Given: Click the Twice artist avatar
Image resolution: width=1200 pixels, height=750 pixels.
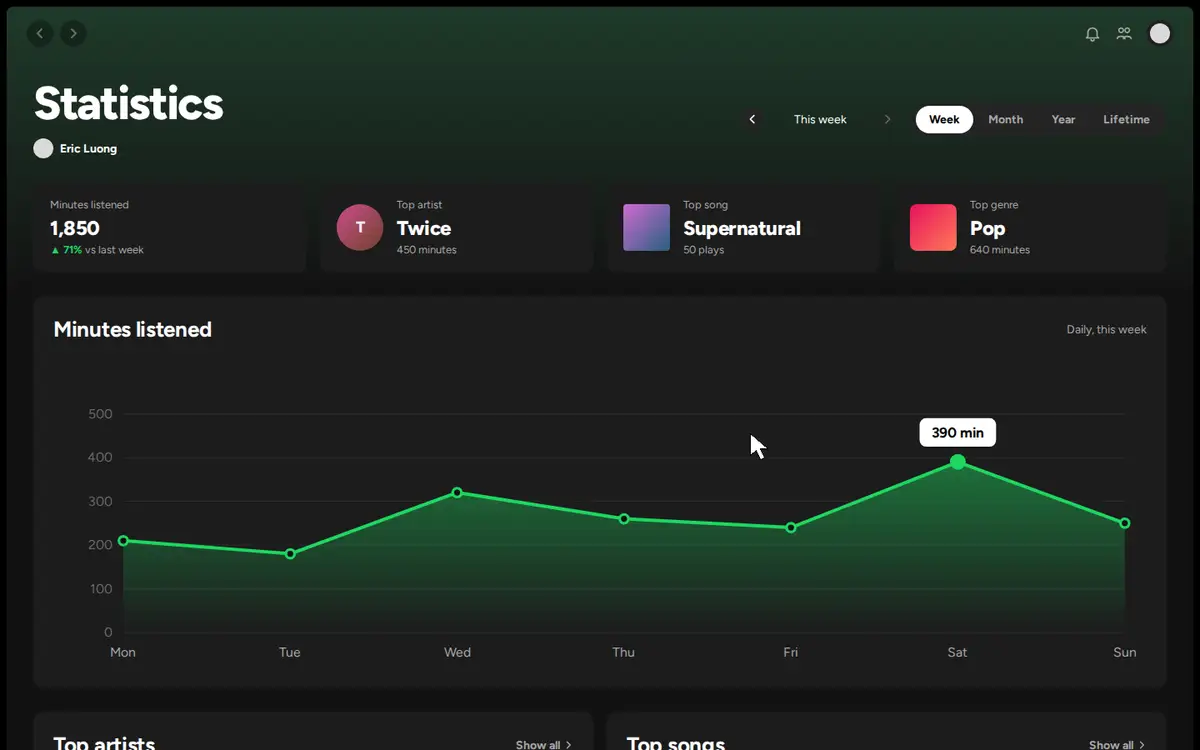Looking at the screenshot, I should (360, 227).
